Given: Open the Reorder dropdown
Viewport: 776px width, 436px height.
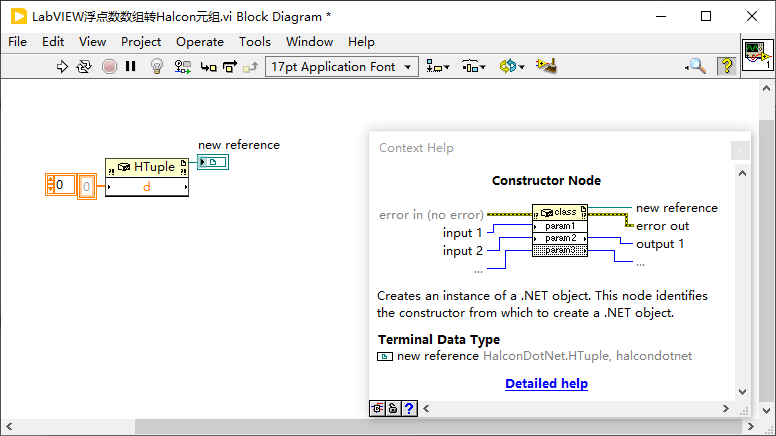Looking at the screenshot, I should point(511,66).
